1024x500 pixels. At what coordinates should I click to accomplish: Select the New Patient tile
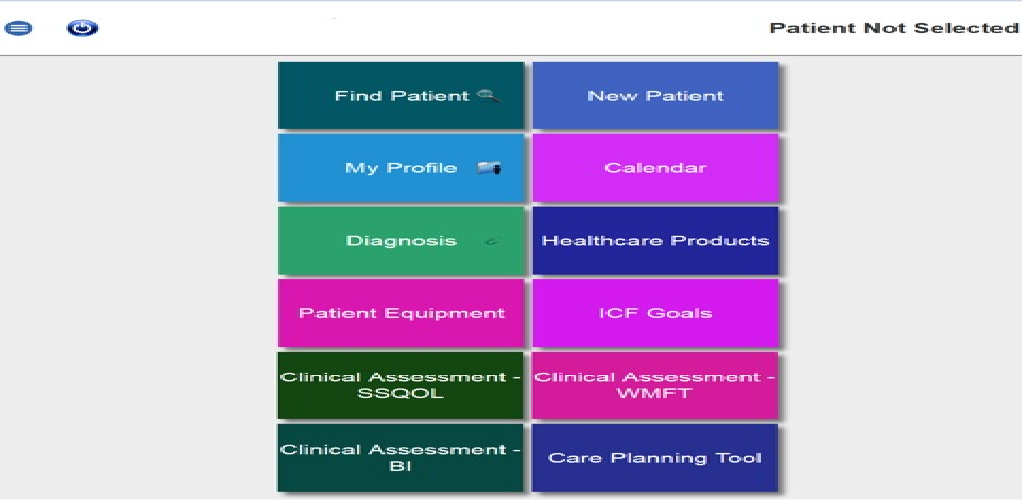pyautogui.click(x=655, y=96)
